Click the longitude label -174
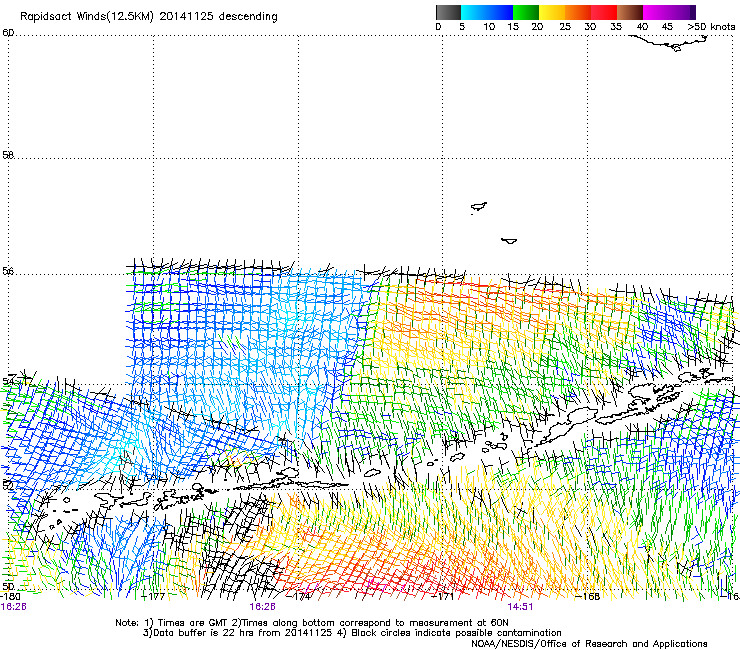This screenshot has width=740, height=650. click(300, 597)
